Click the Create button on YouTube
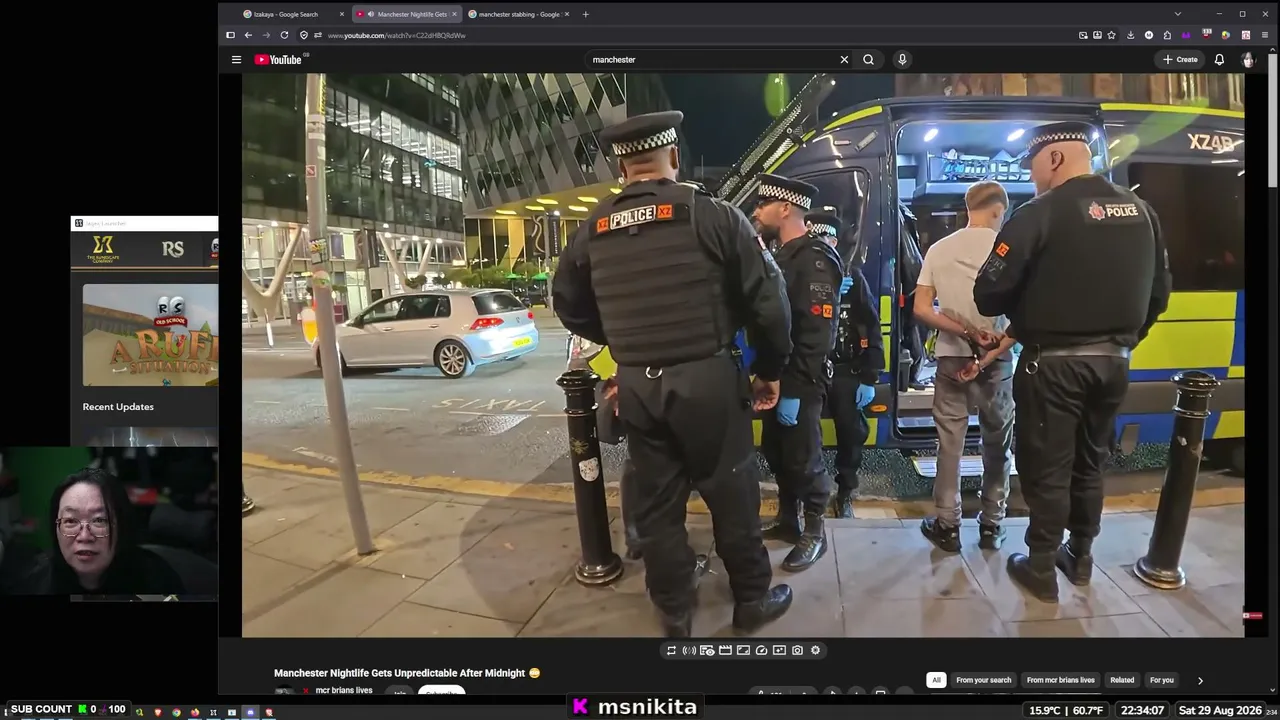Image resolution: width=1280 pixels, height=720 pixels. (x=1180, y=59)
